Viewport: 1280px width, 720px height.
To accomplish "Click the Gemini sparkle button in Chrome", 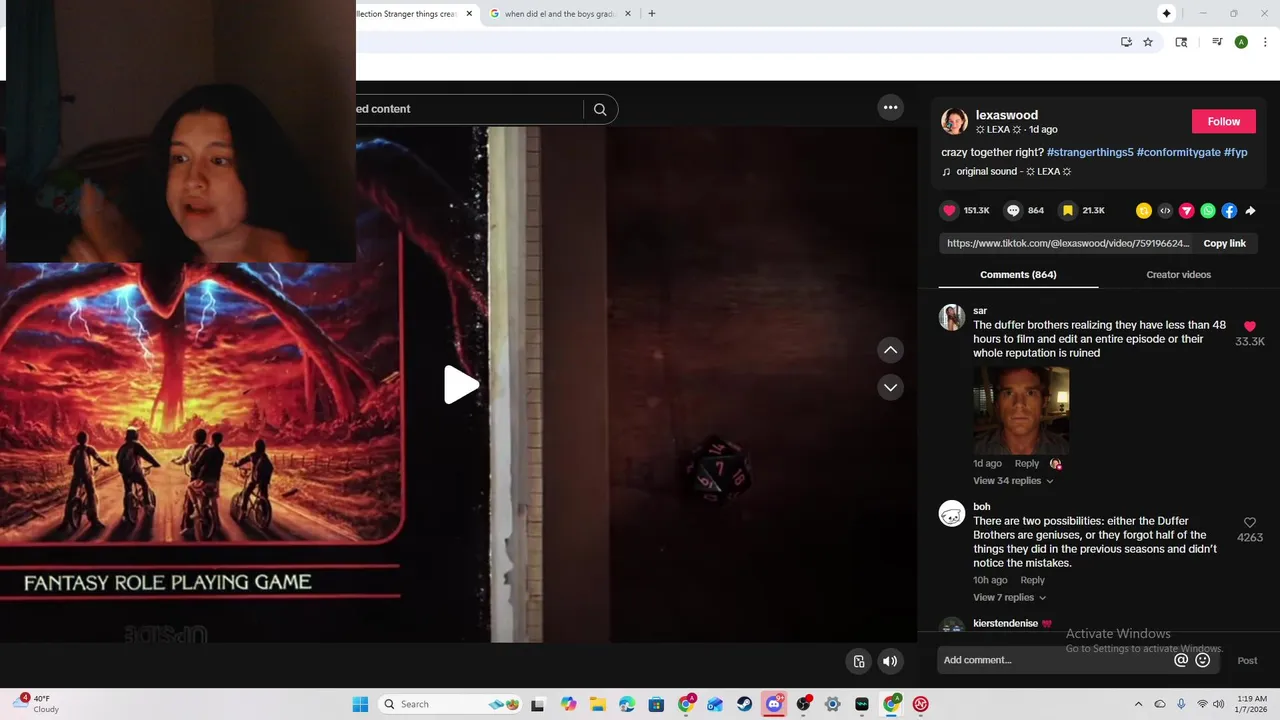I will coord(1166,13).
